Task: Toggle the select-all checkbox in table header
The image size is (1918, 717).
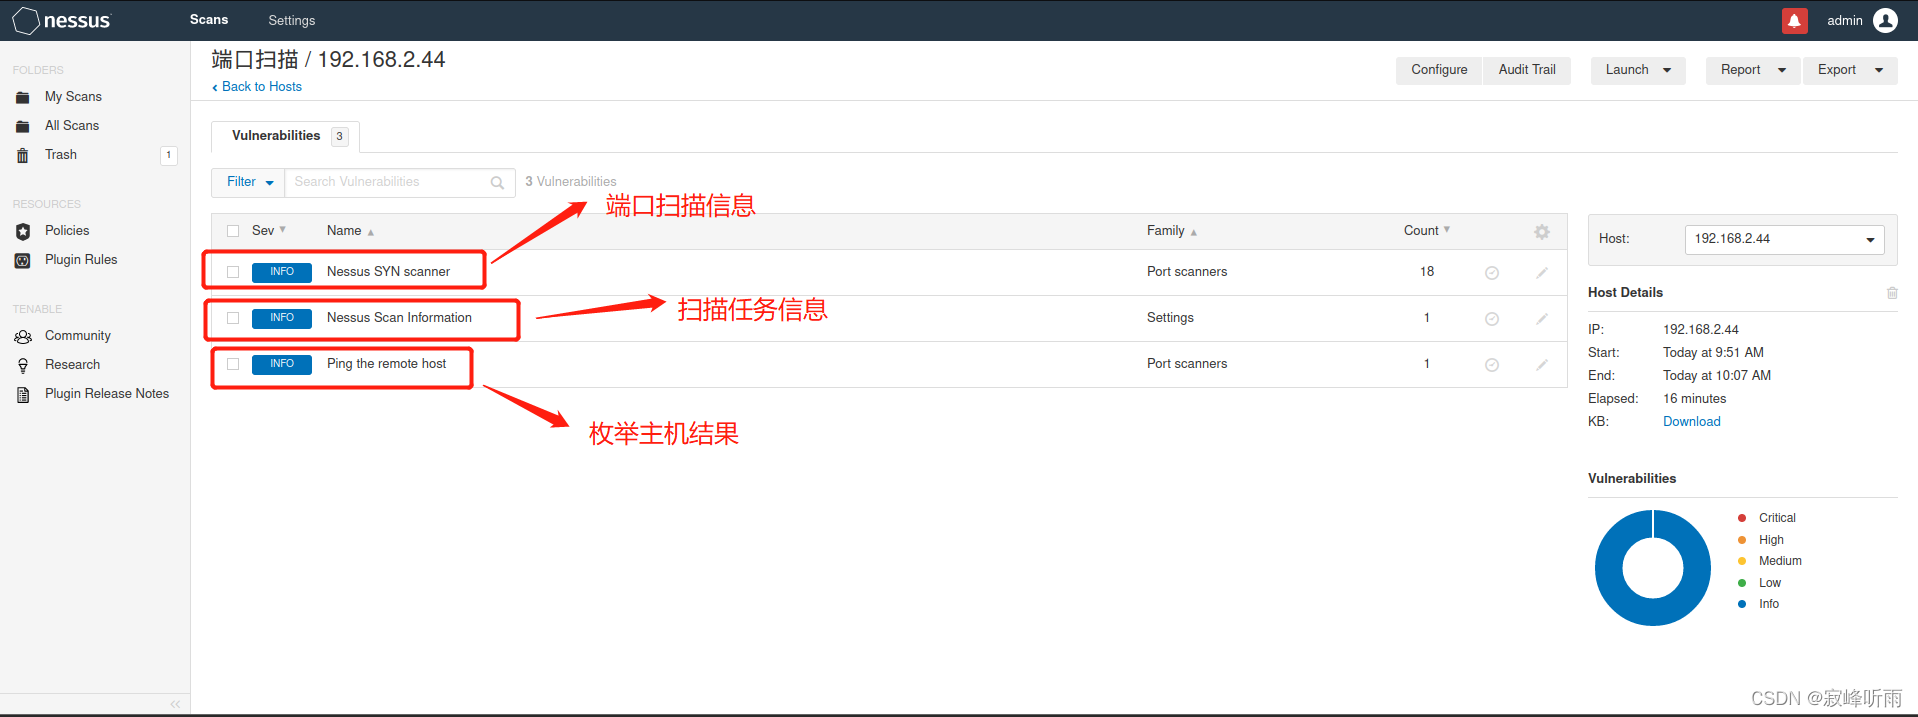Action: pos(233,231)
